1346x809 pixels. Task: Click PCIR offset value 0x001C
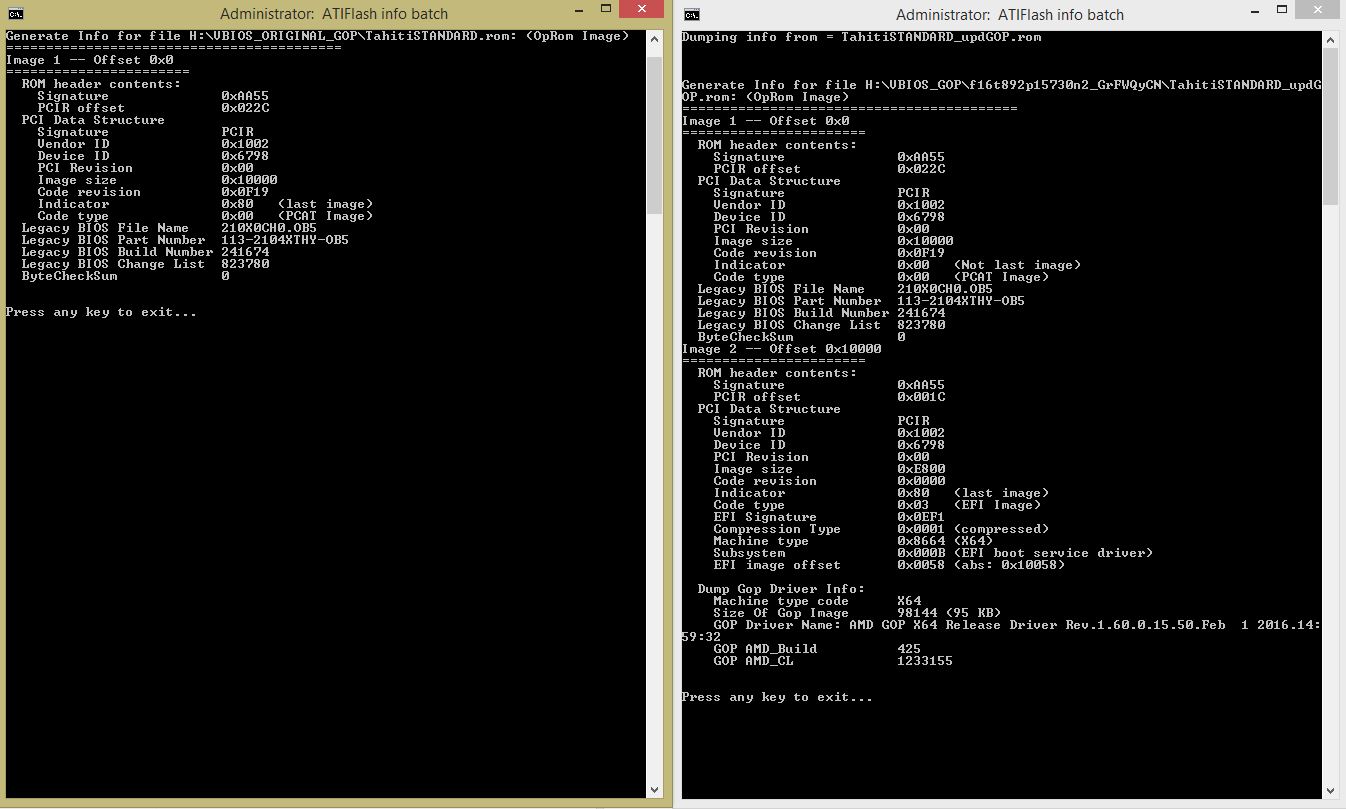click(921, 397)
